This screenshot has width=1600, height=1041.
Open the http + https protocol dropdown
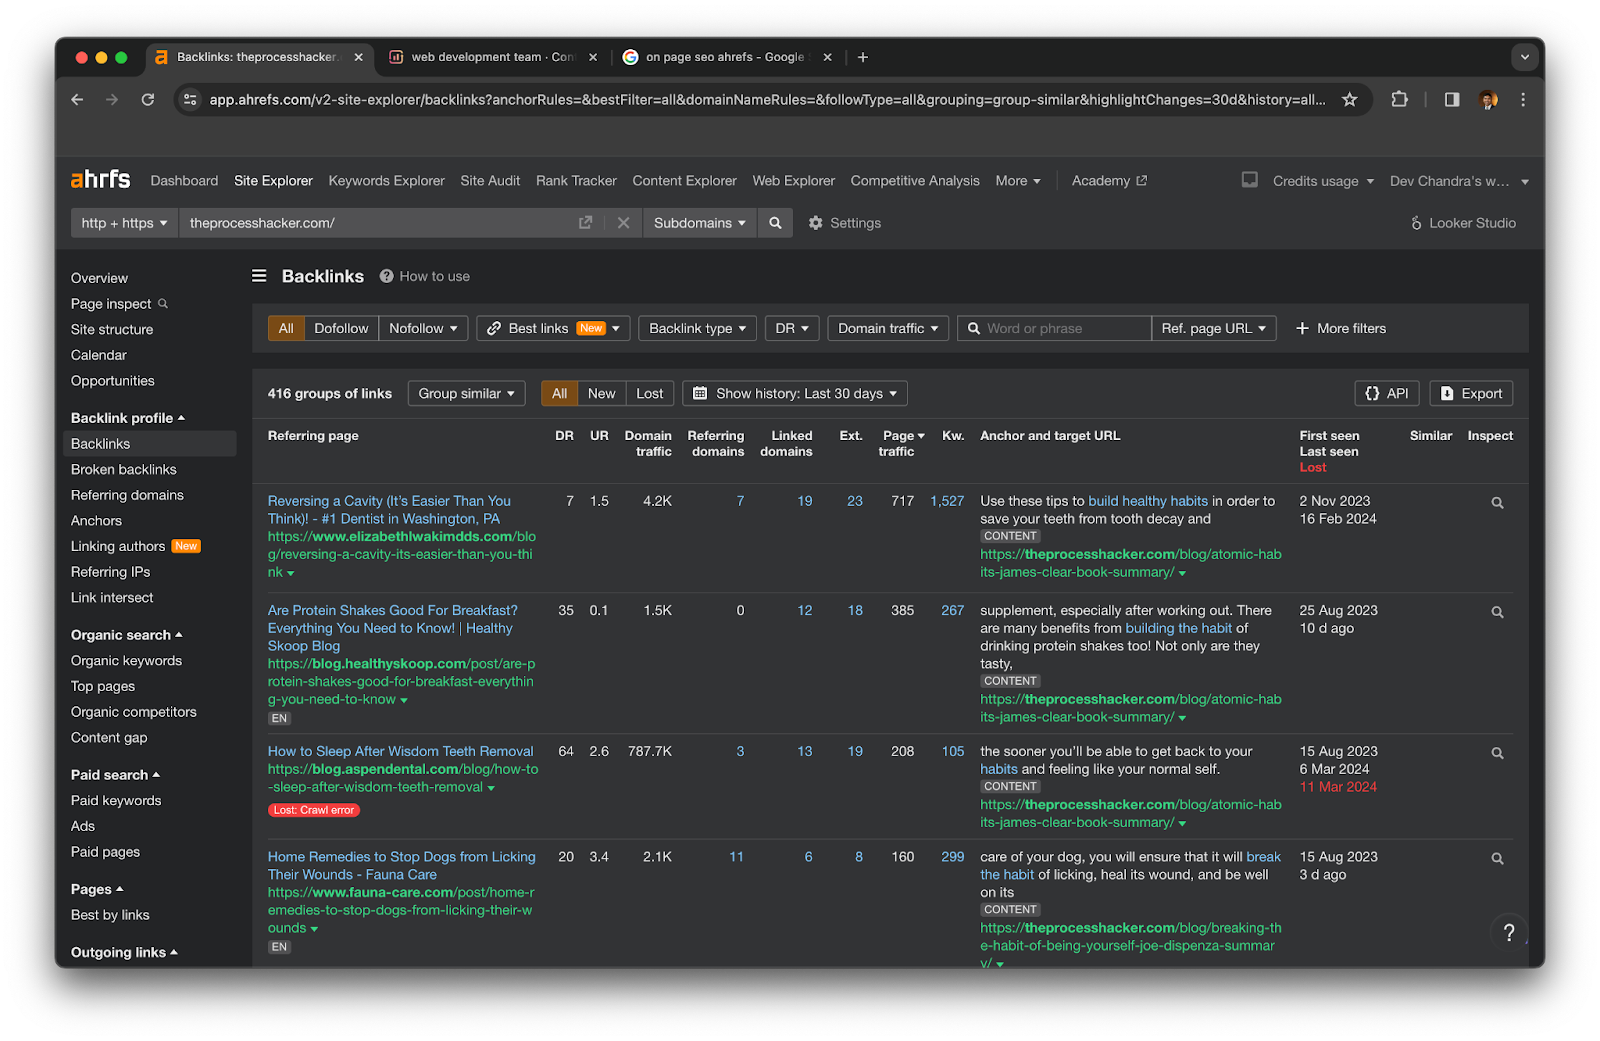pos(124,223)
